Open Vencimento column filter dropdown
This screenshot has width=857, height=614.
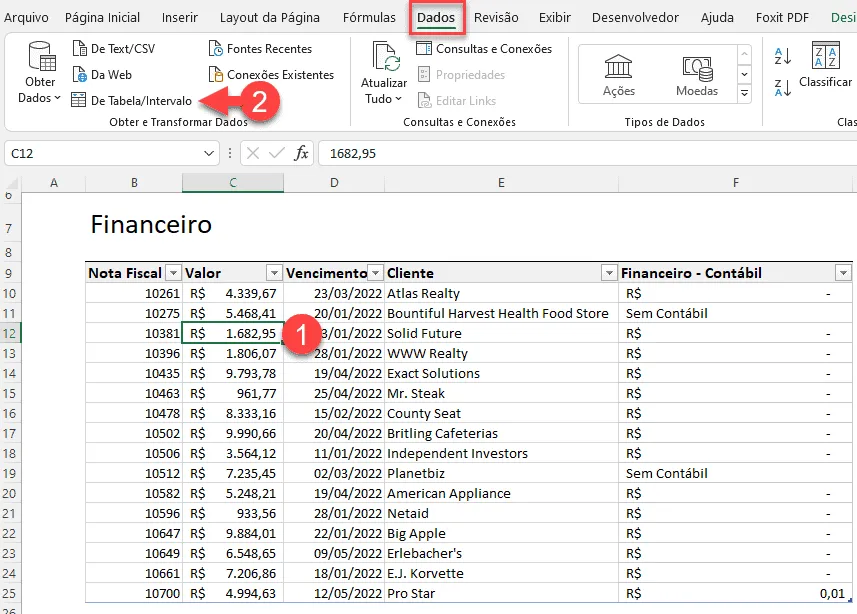click(x=375, y=273)
